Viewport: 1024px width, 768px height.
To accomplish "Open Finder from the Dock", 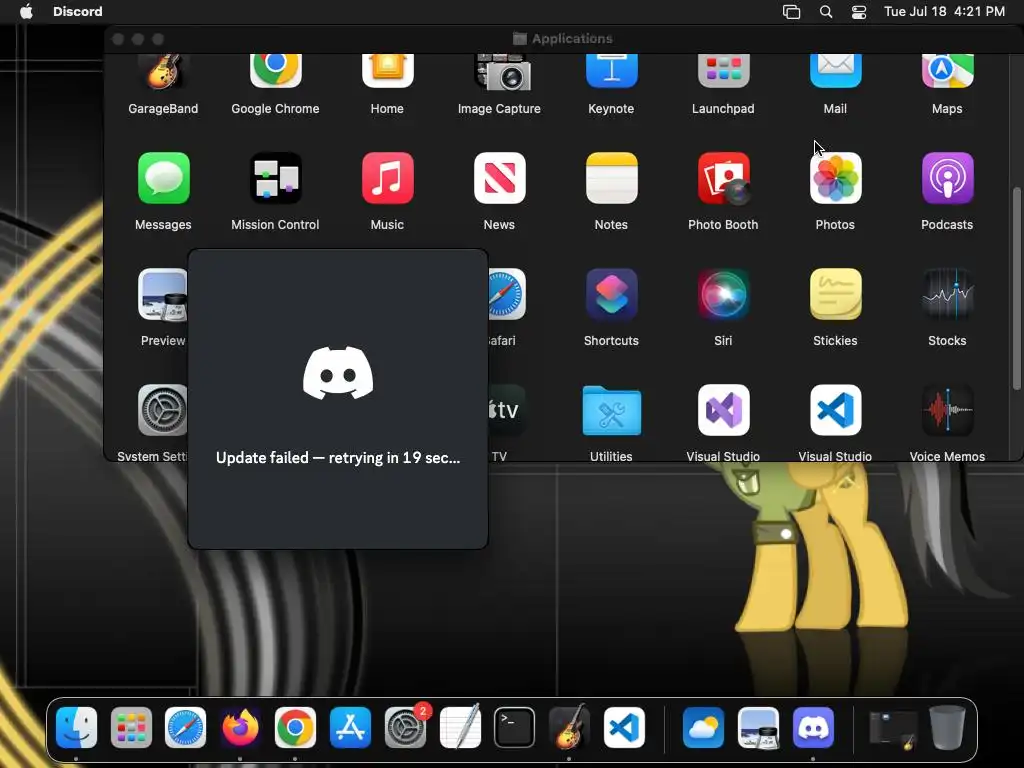I will click(76, 728).
